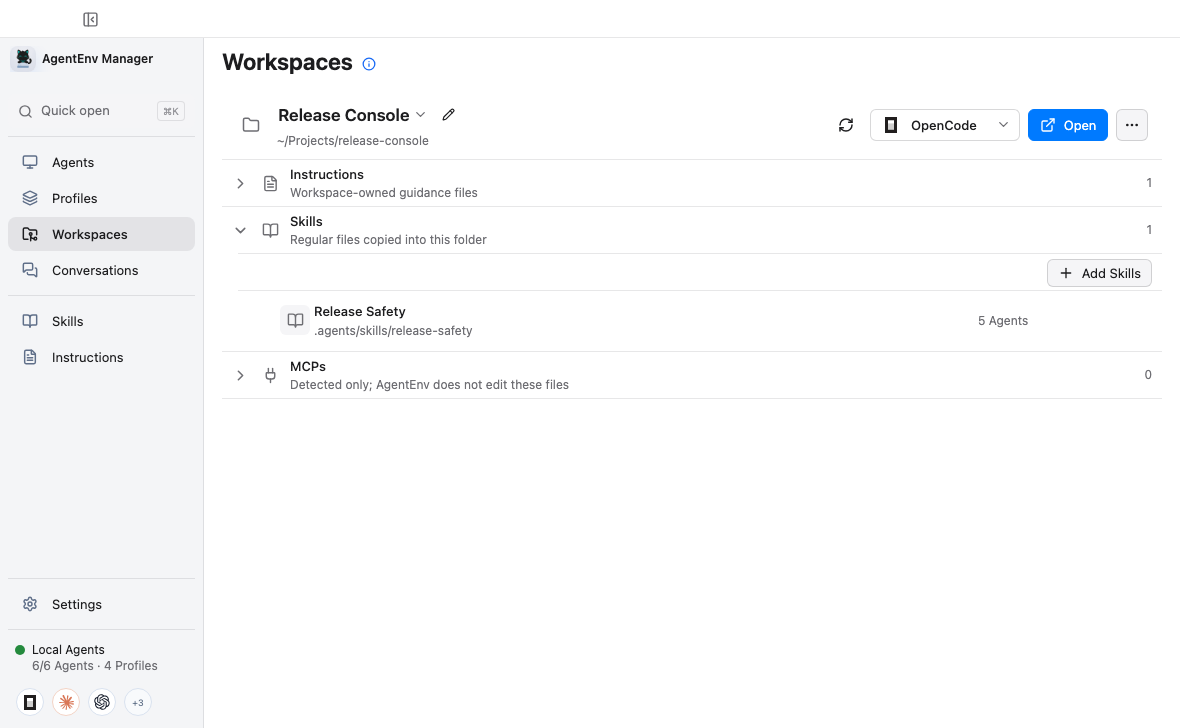
Task: Open Skills in the sidebar
Action: click(x=101, y=321)
